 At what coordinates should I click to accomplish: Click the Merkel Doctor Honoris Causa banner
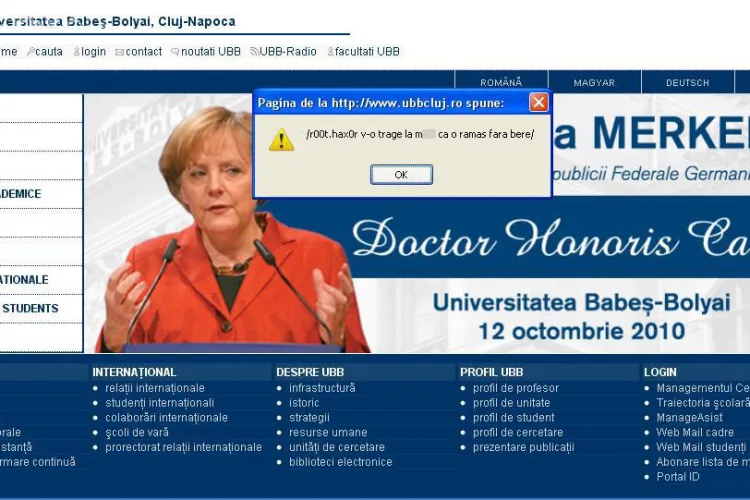pos(417,223)
